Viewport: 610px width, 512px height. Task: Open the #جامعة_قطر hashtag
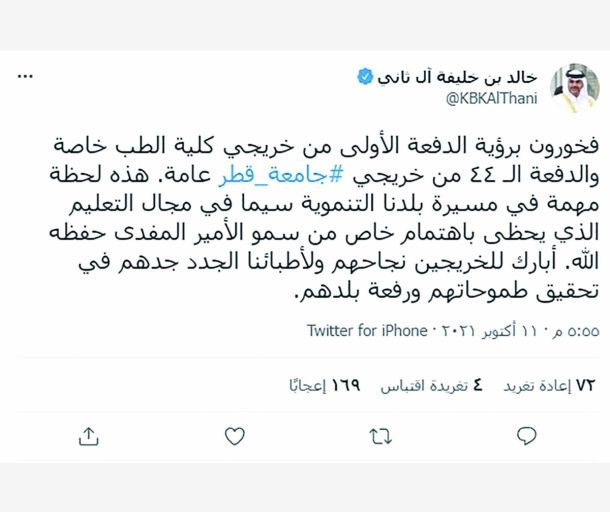click(271, 176)
